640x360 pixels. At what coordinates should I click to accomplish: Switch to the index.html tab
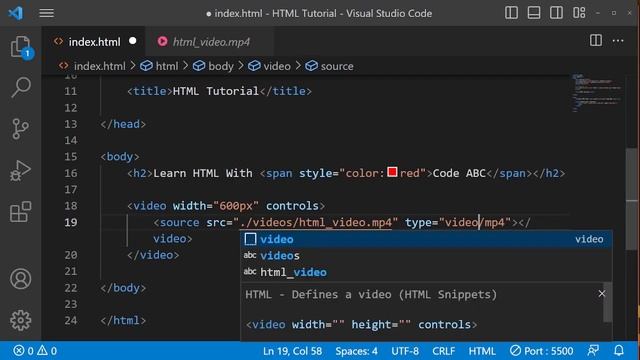coord(94,42)
